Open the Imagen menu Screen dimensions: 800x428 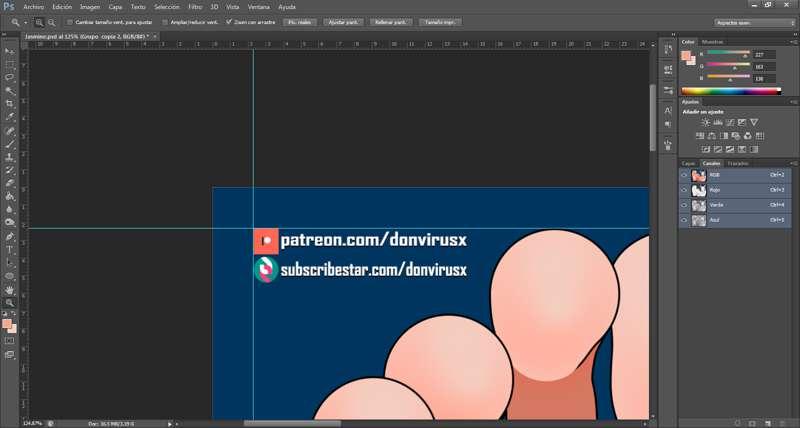pyautogui.click(x=90, y=7)
